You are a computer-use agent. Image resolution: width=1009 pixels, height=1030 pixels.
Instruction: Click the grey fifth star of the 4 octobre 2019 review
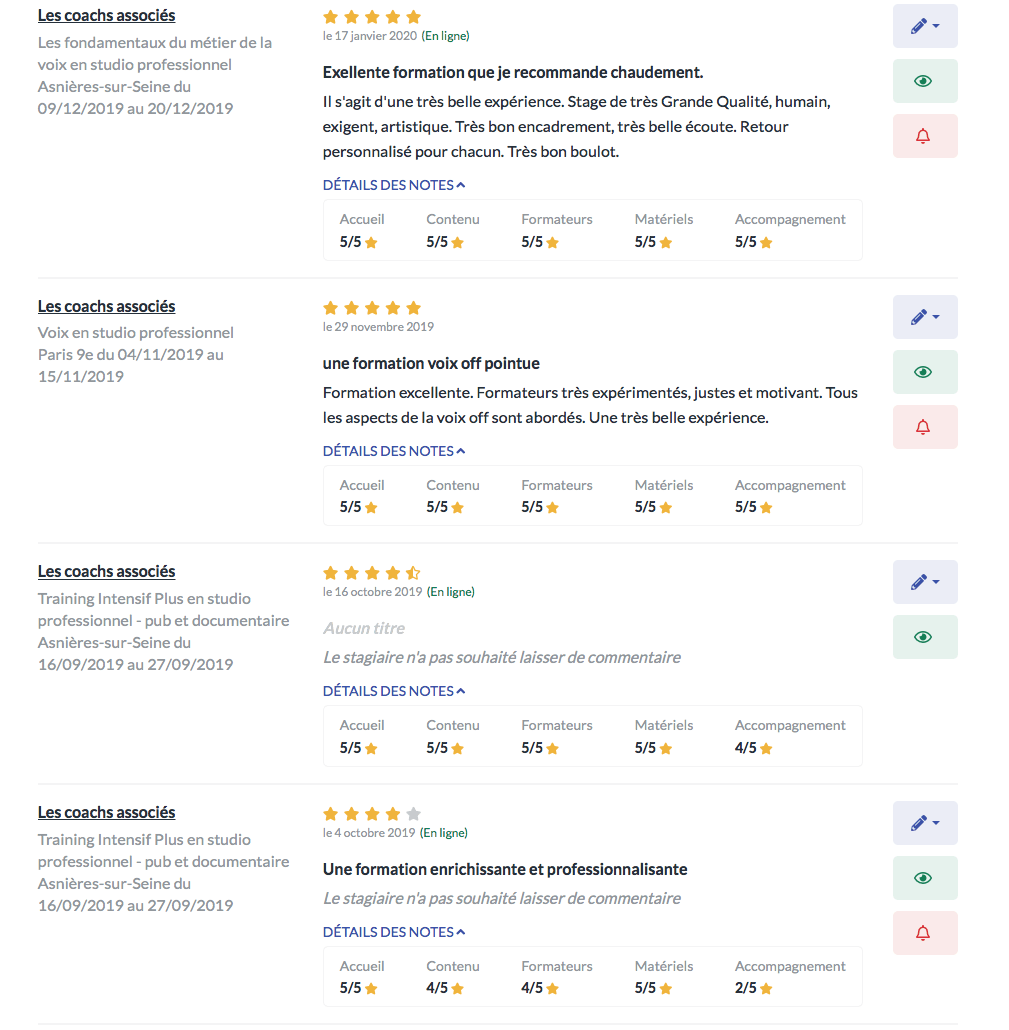pyautogui.click(x=413, y=814)
